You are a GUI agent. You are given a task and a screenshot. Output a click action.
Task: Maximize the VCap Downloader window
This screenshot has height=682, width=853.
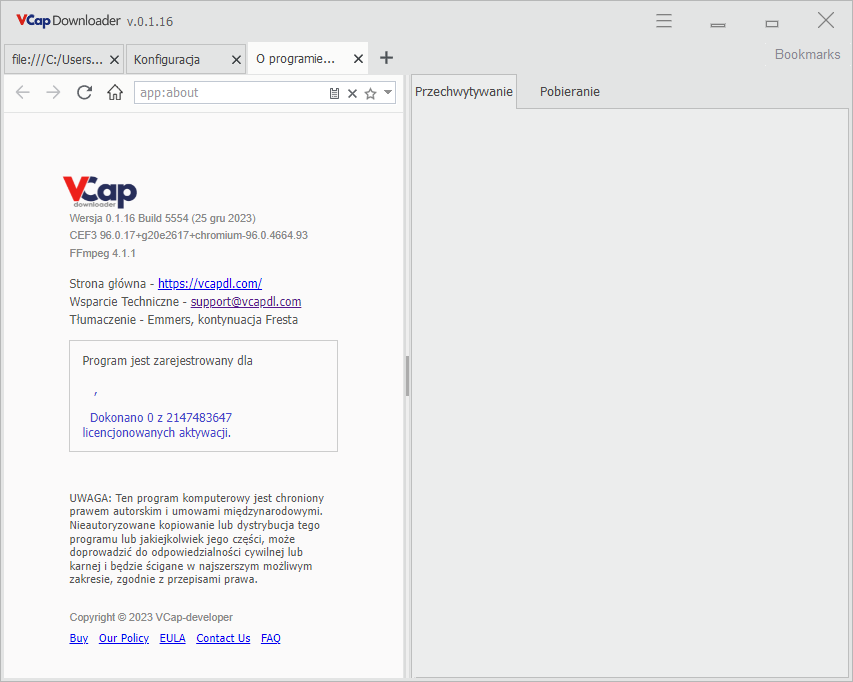(x=771, y=23)
